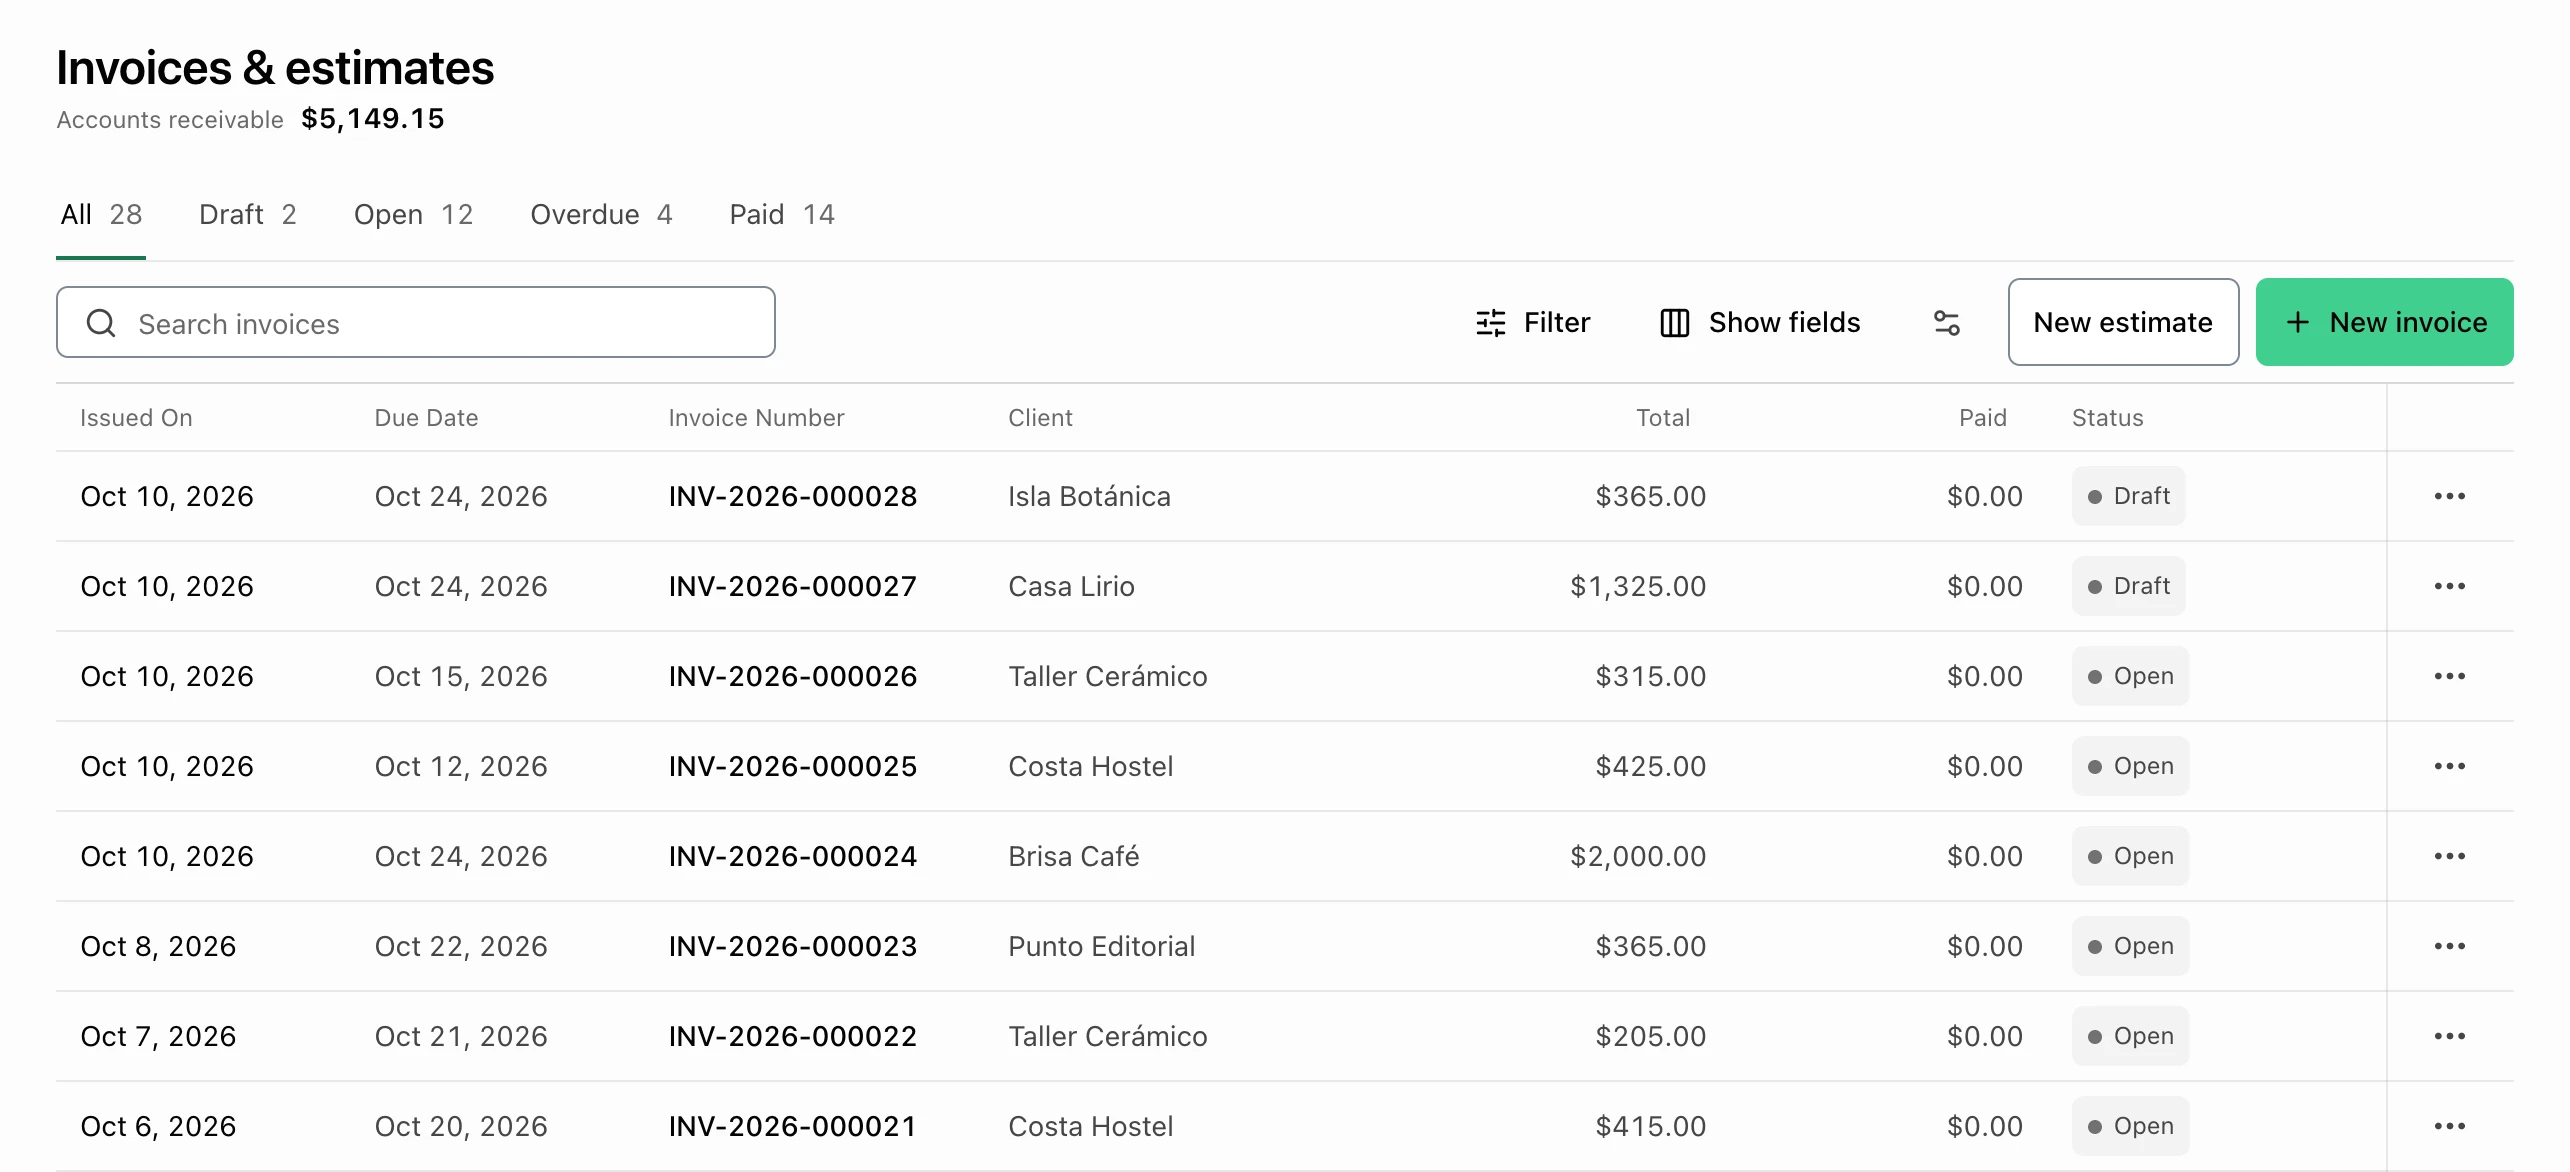Open row actions for INV-2026-000028
The height and width of the screenshot is (1172, 2570).
pyautogui.click(x=2449, y=496)
